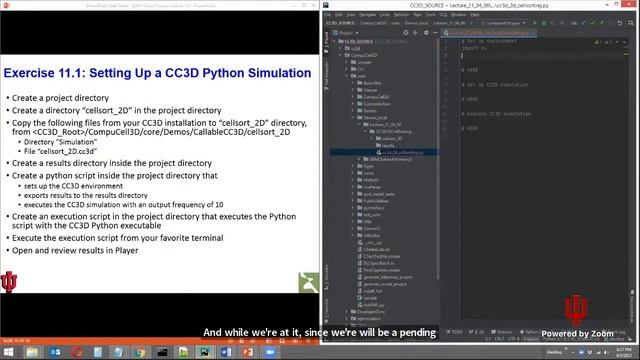Collapse the Demos_local folder

pyautogui.click(x=353, y=118)
